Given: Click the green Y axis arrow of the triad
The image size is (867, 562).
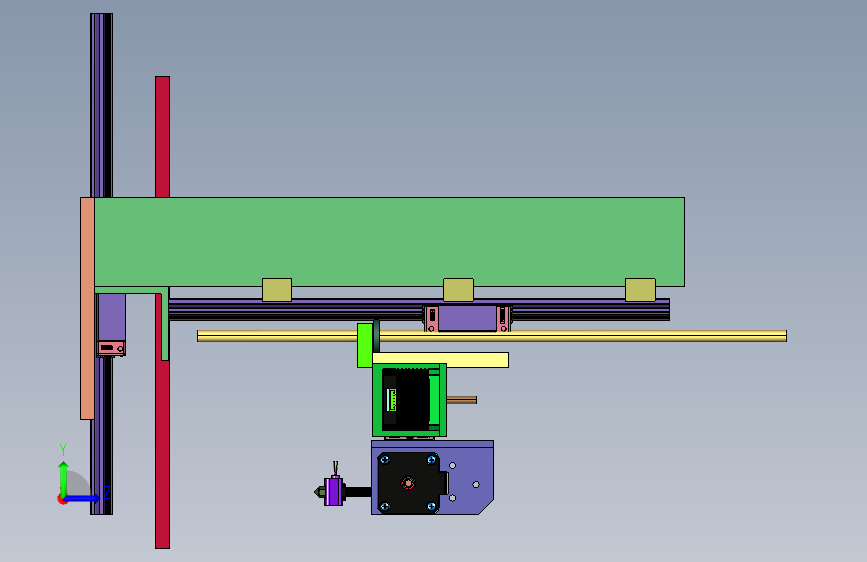Looking at the screenshot, I should [63, 478].
